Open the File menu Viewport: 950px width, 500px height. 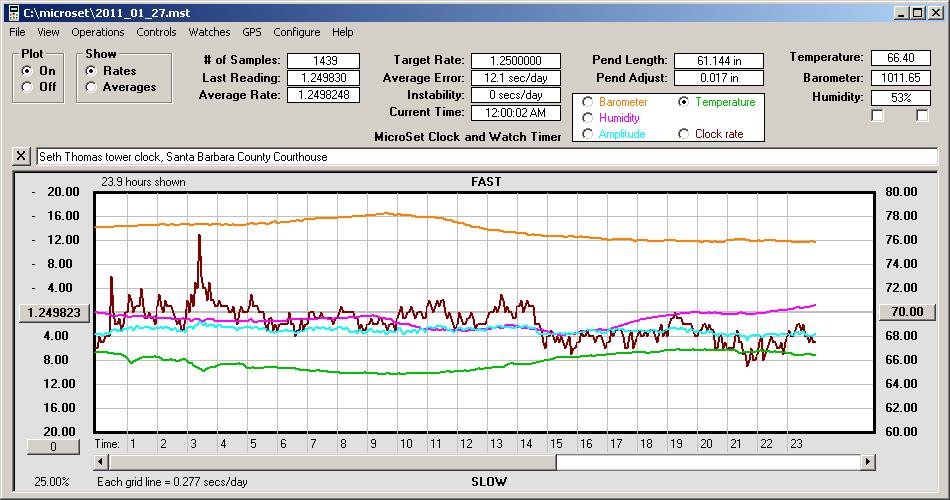pos(17,32)
